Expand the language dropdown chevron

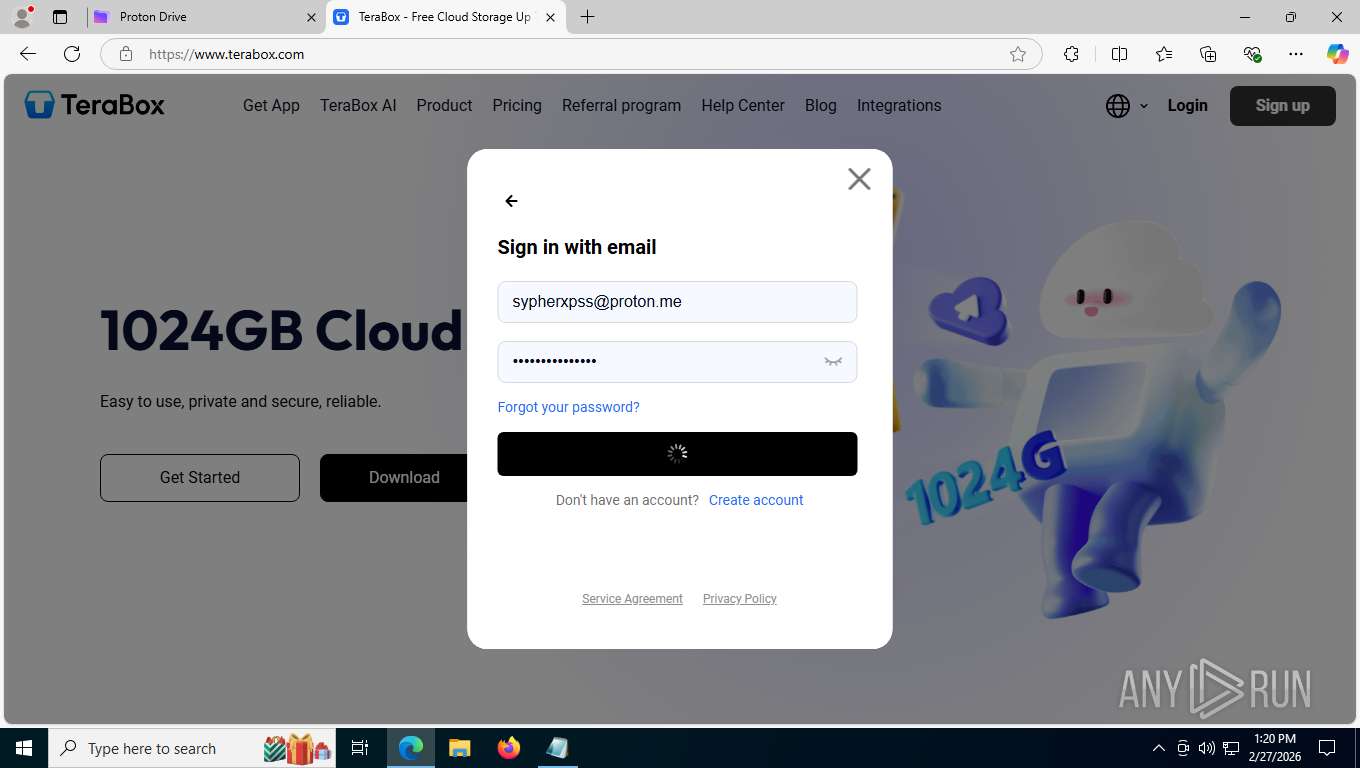pyautogui.click(x=1144, y=106)
